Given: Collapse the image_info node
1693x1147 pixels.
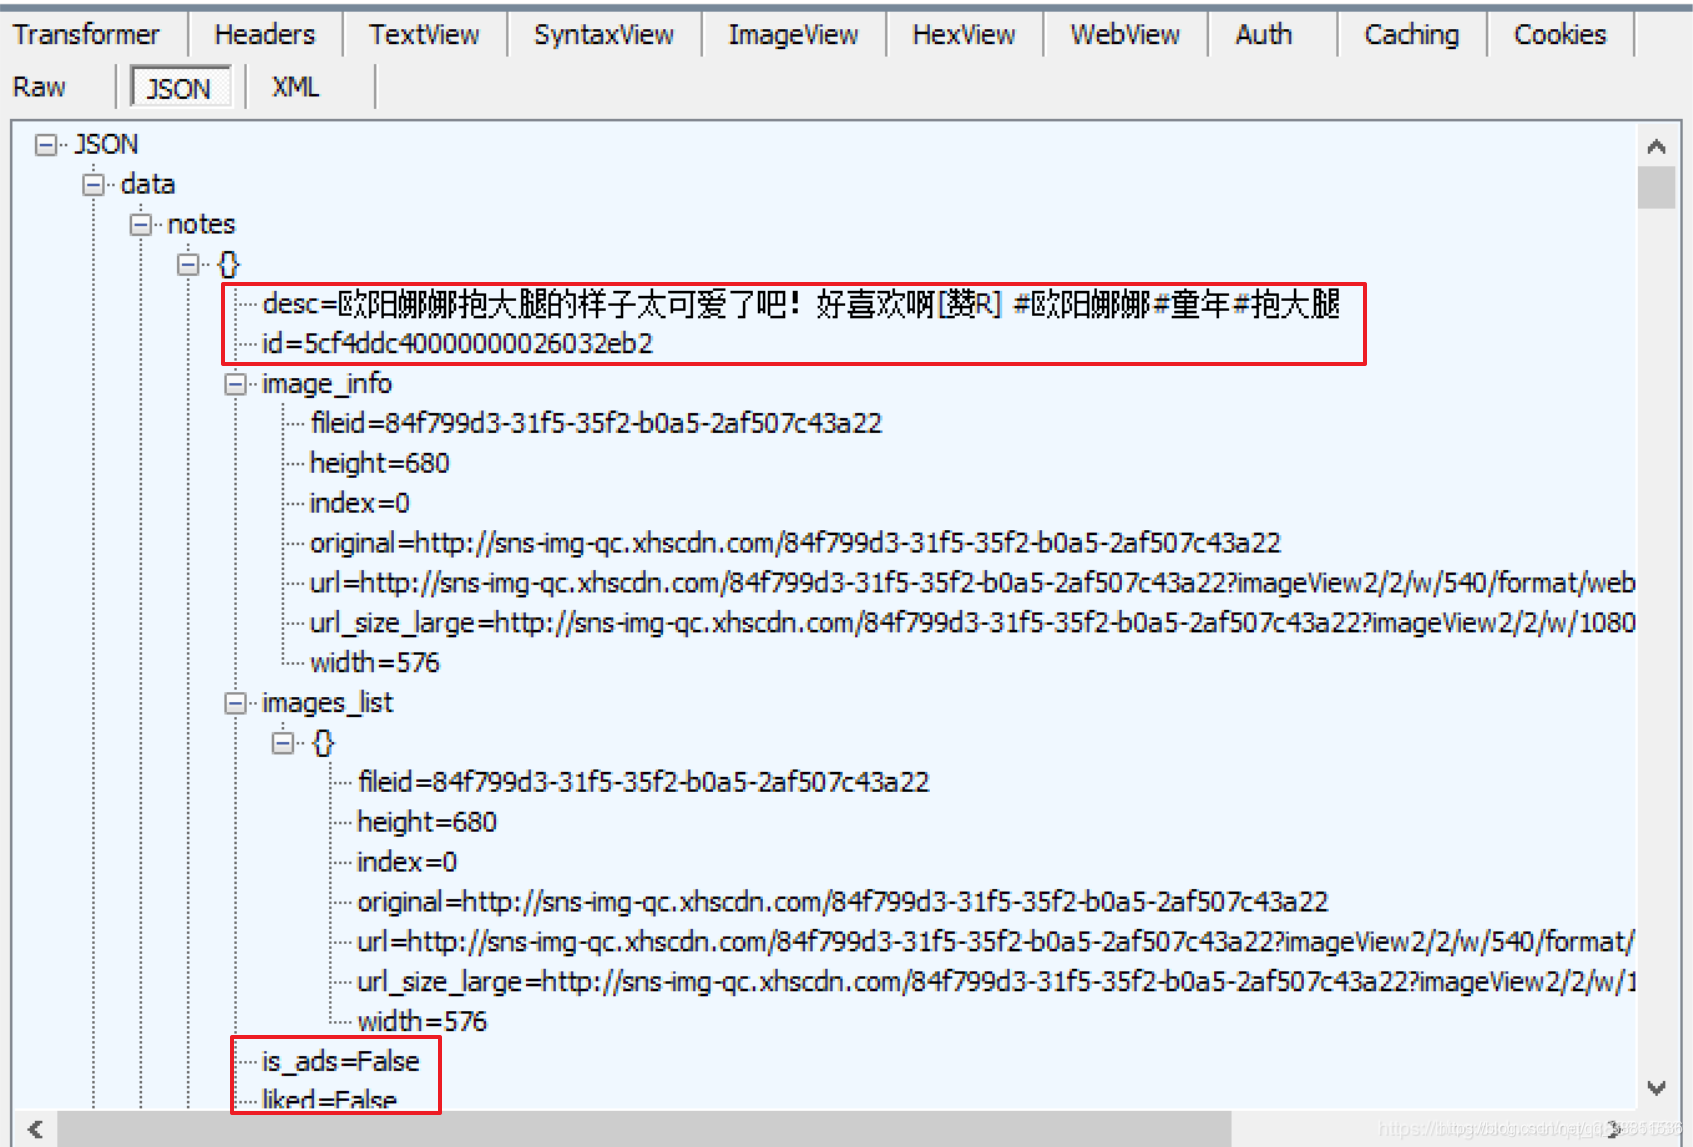Looking at the screenshot, I should pos(235,384).
